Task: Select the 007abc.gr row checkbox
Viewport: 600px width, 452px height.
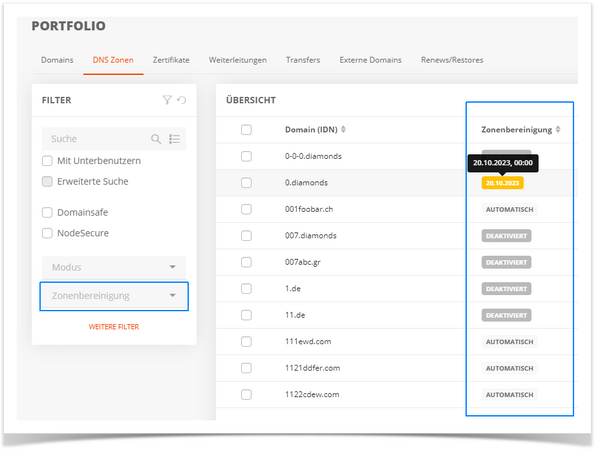Action: click(x=246, y=262)
